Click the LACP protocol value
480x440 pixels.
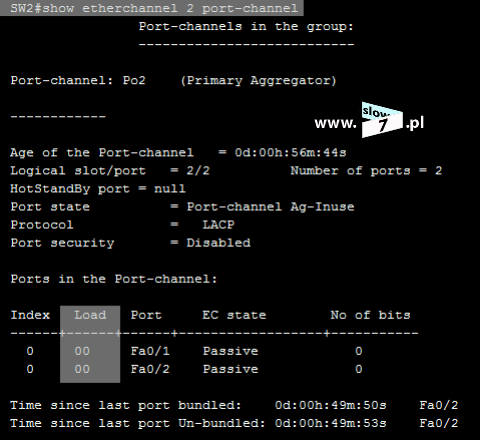pyautogui.click(x=218, y=225)
